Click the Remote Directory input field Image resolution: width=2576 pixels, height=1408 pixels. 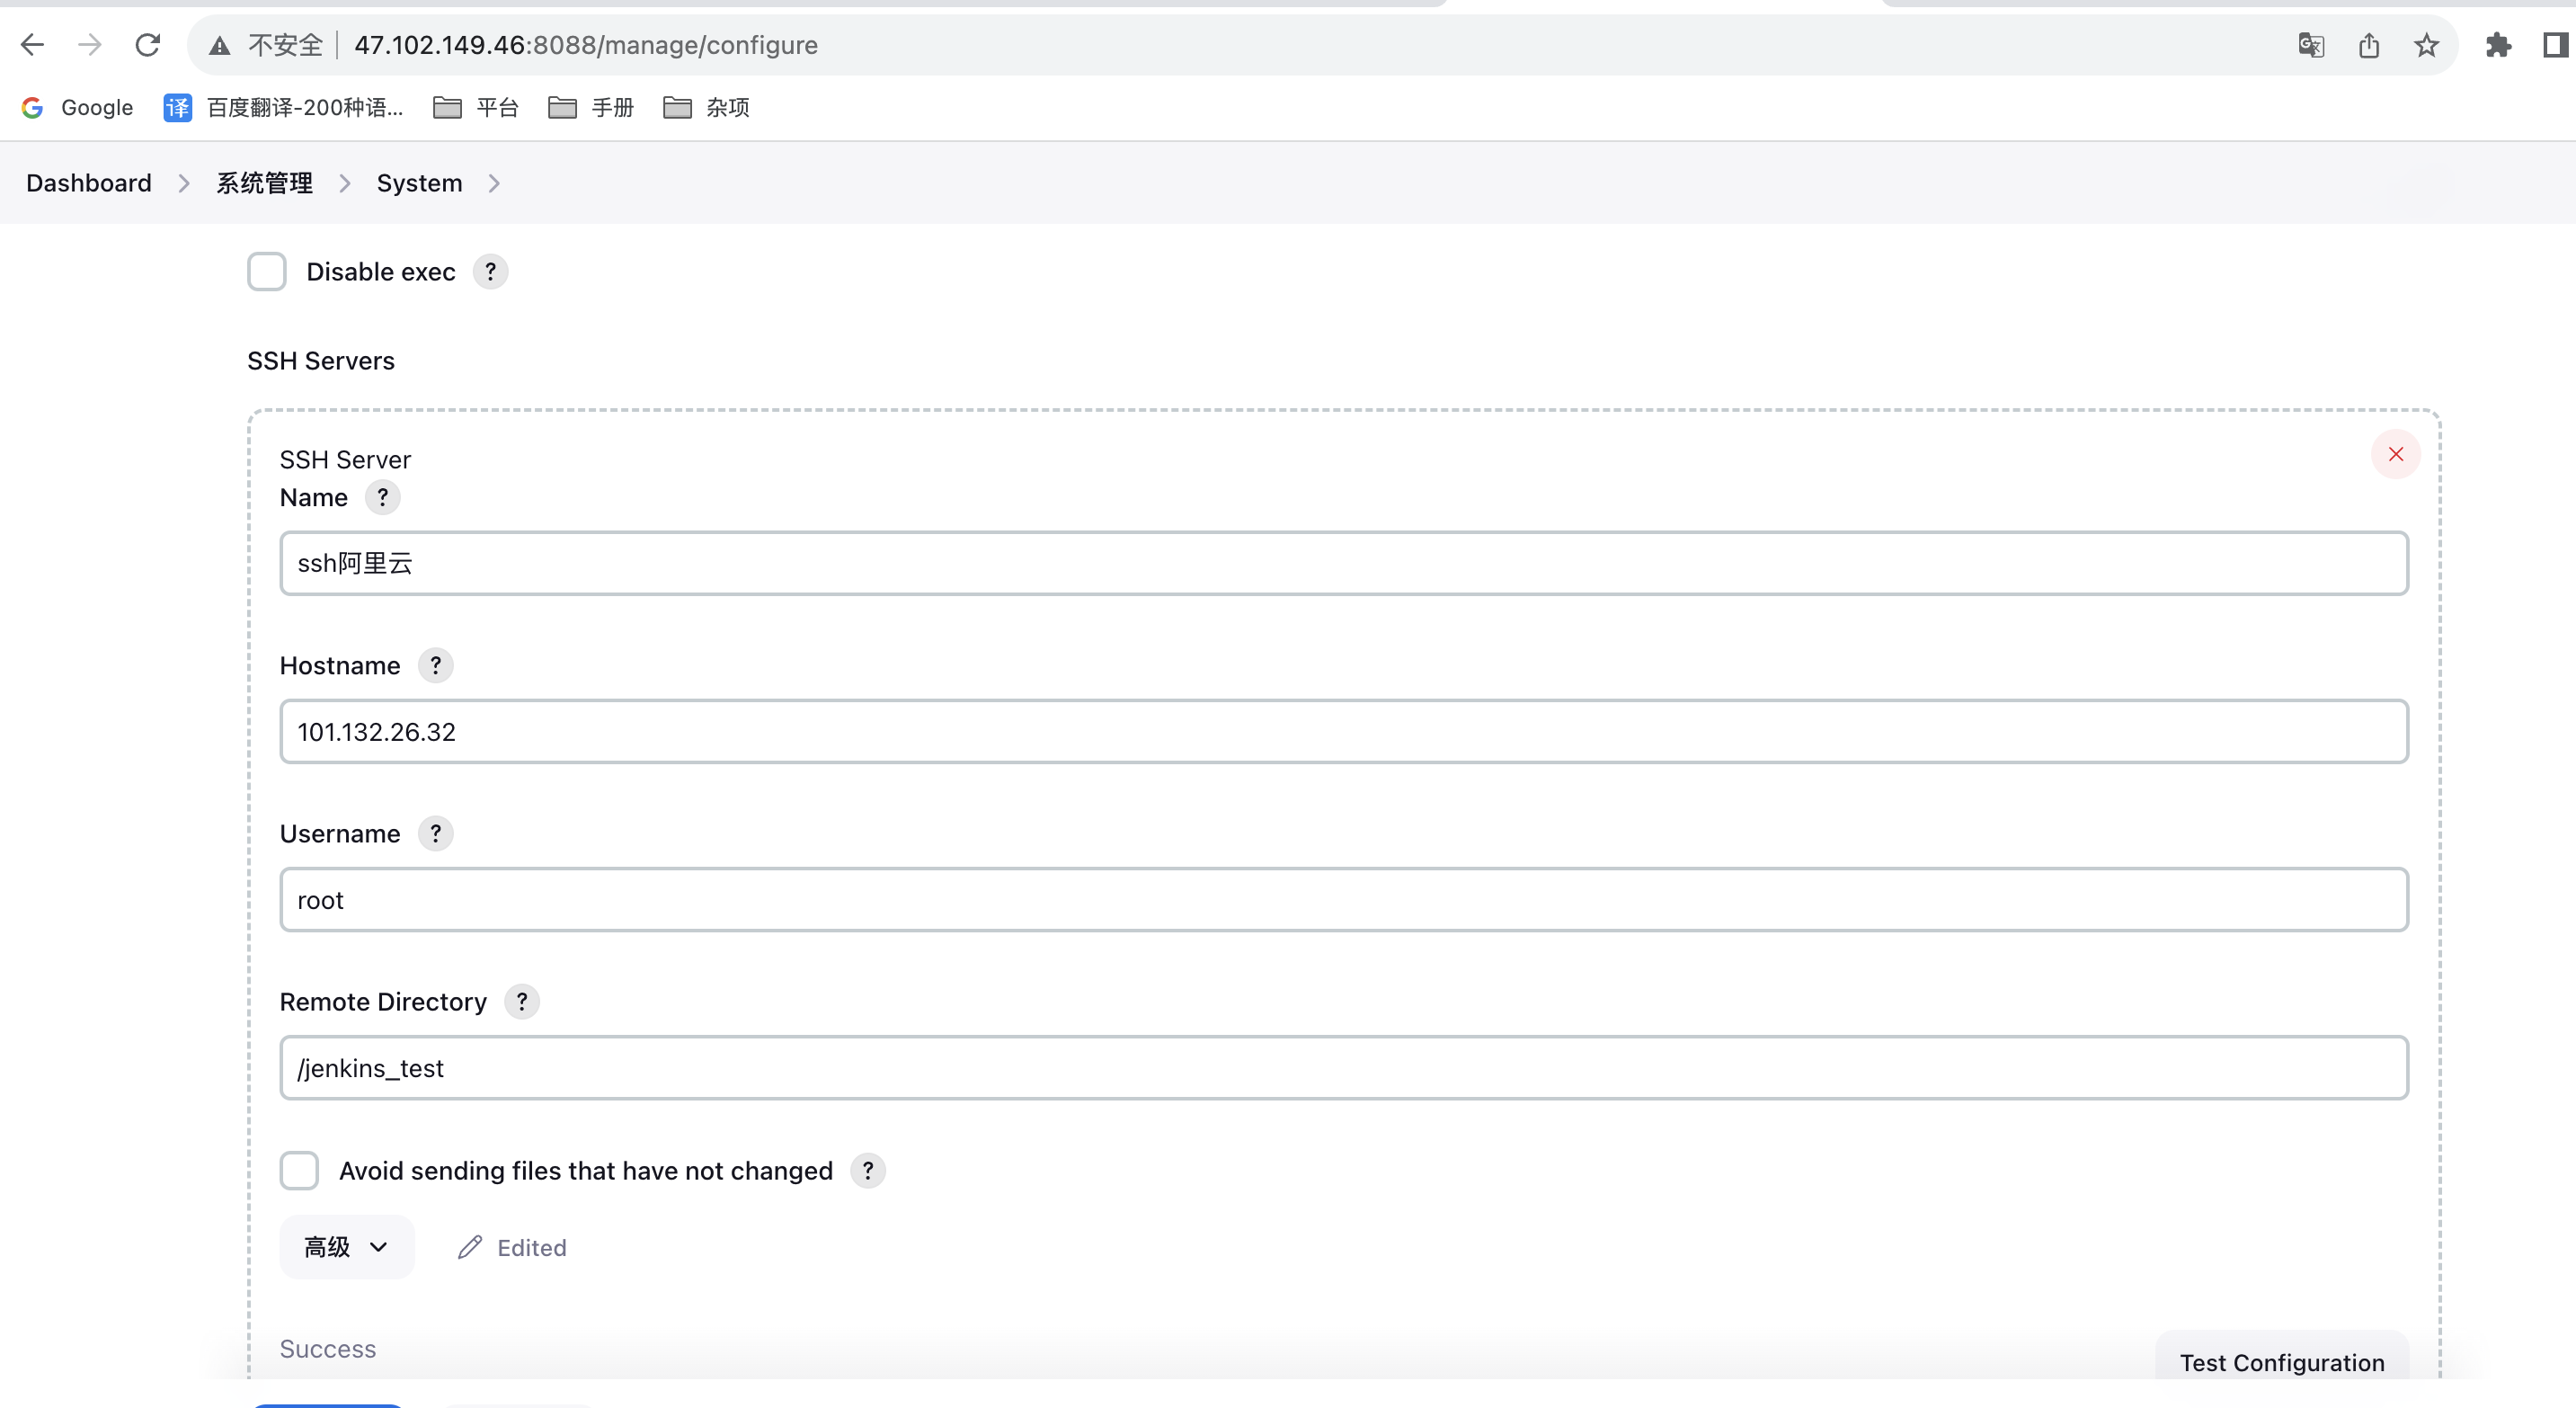click(1344, 1068)
